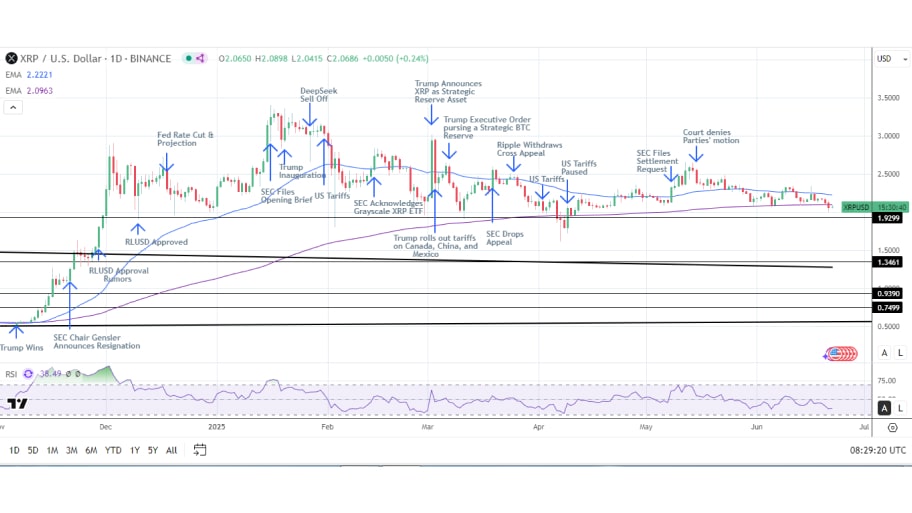
Task: Open the USD currency dropdown
Action: click(x=892, y=59)
